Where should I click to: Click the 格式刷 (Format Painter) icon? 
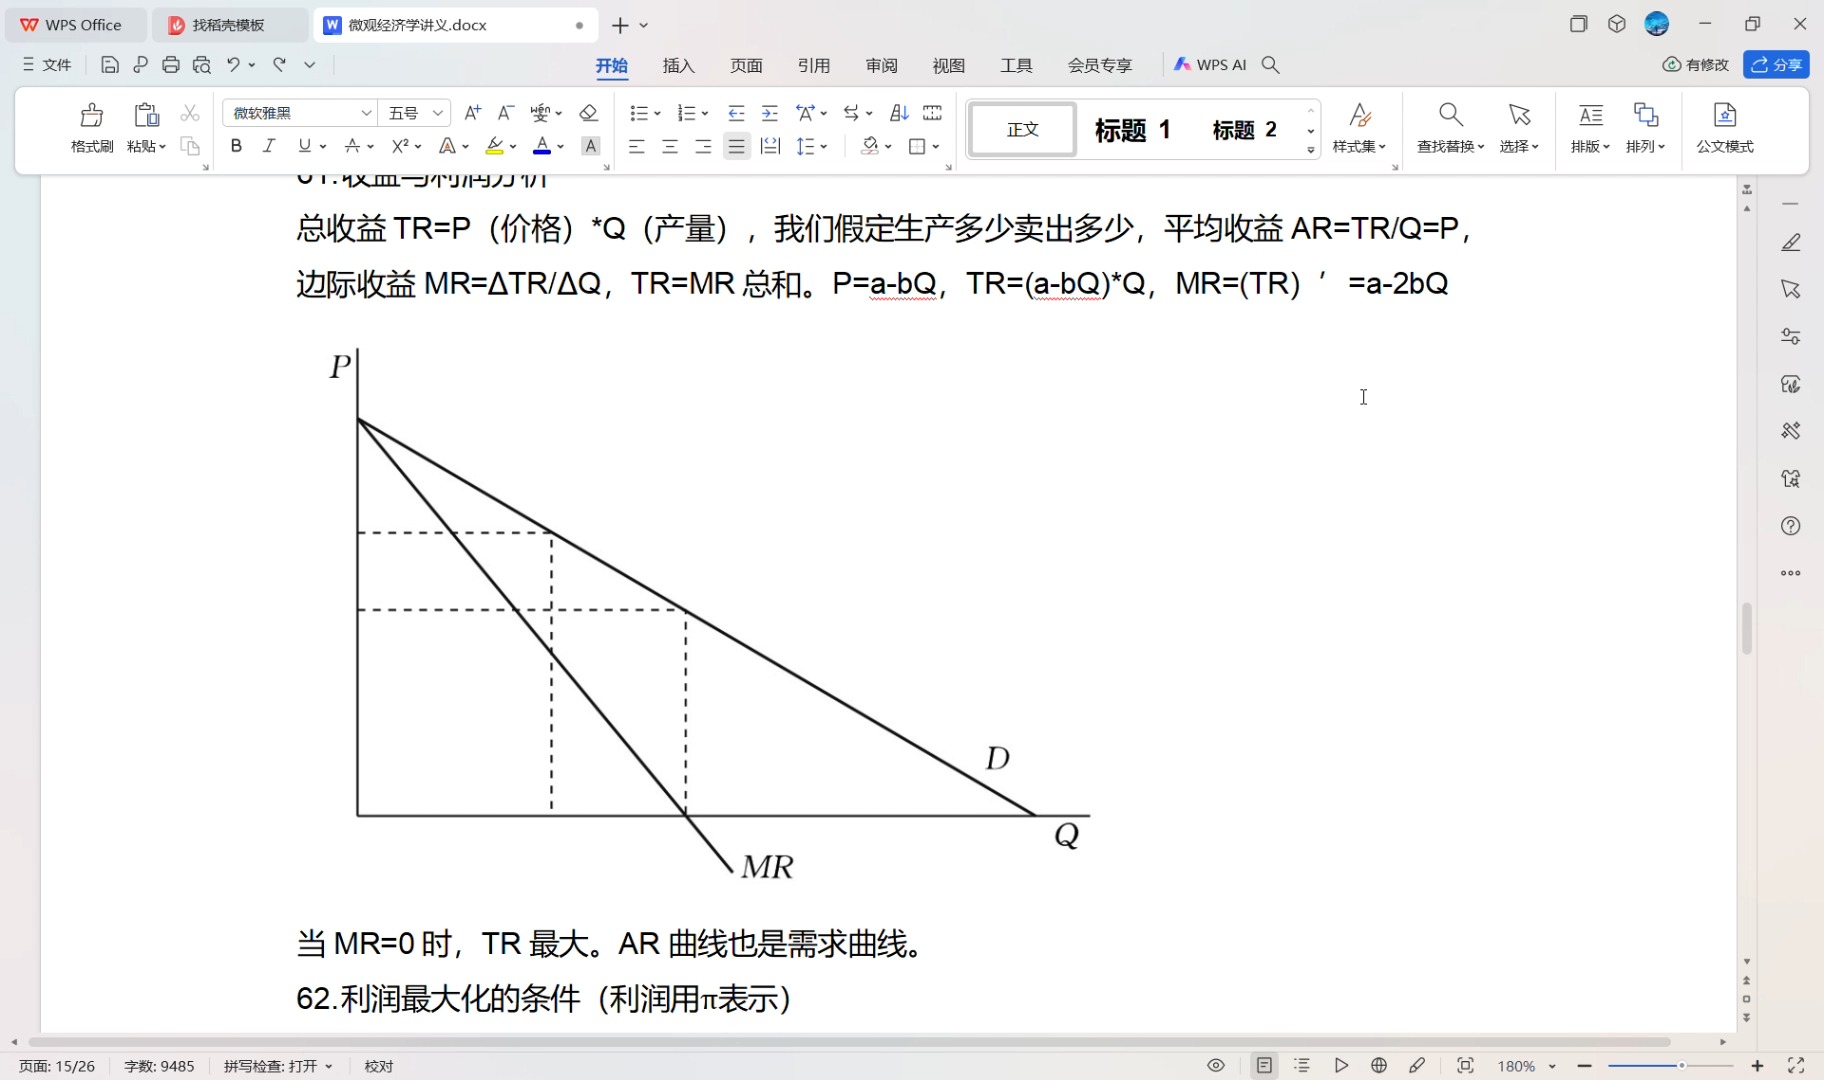91,127
